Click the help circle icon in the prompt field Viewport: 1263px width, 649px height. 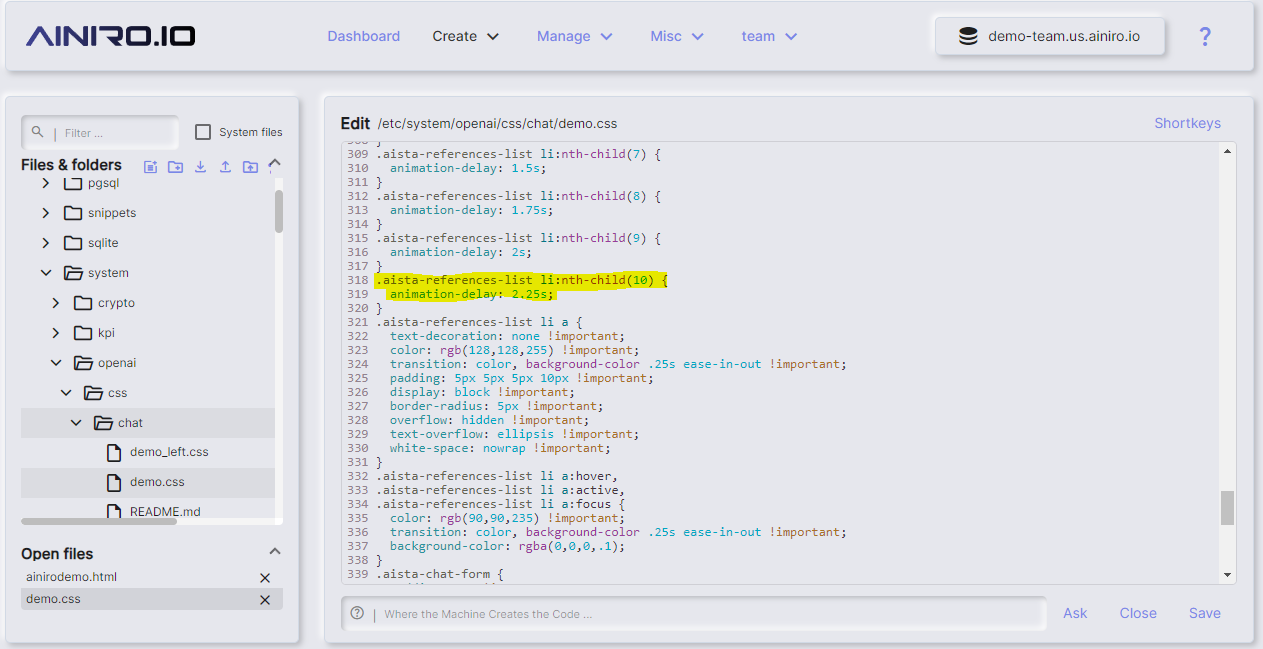tap(357, 613)
